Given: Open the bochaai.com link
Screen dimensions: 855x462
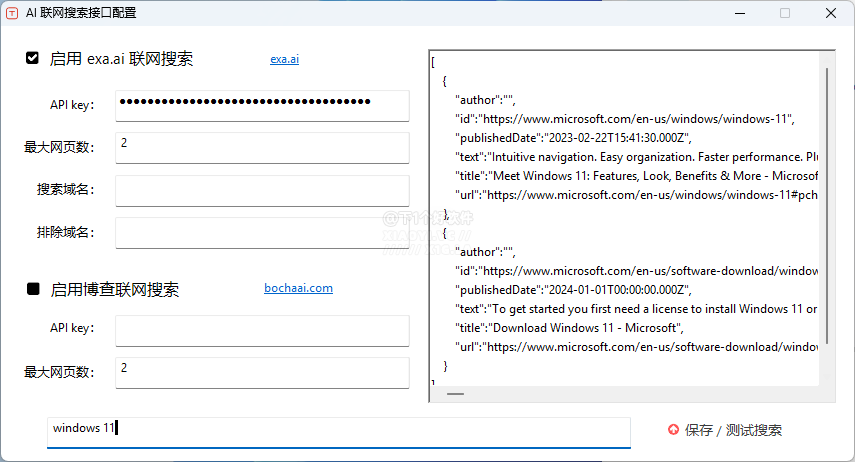Looking at the screenshot, I should click(298, 288).
